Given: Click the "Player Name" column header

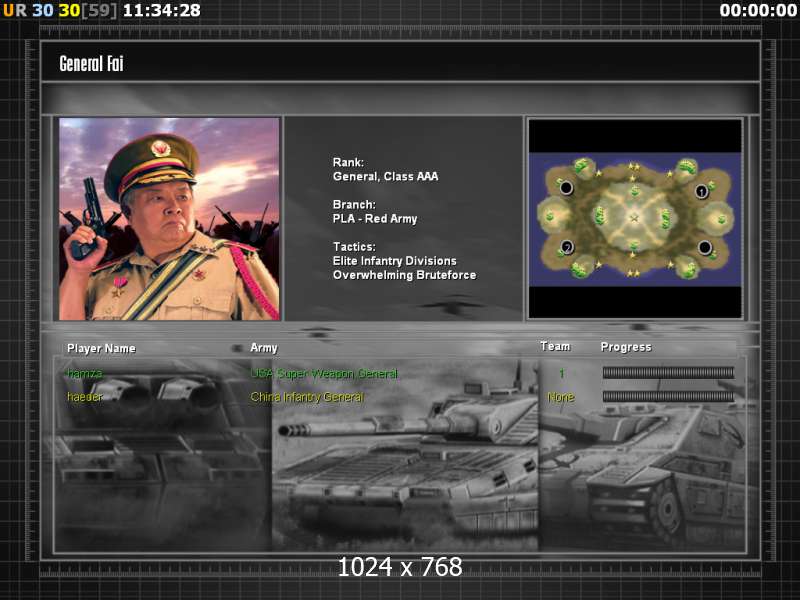Looking at the screenshot, I should click(x=102, y=348).
